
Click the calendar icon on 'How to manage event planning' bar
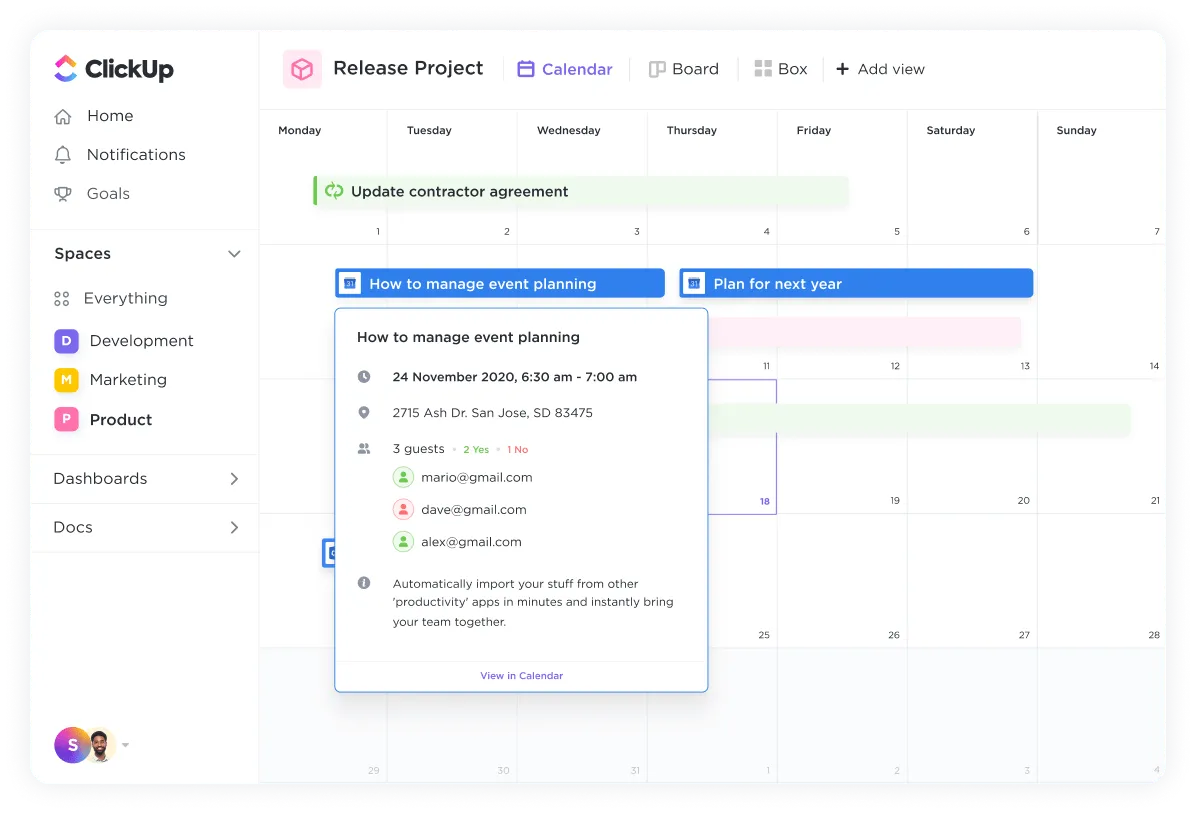[350, 284]
